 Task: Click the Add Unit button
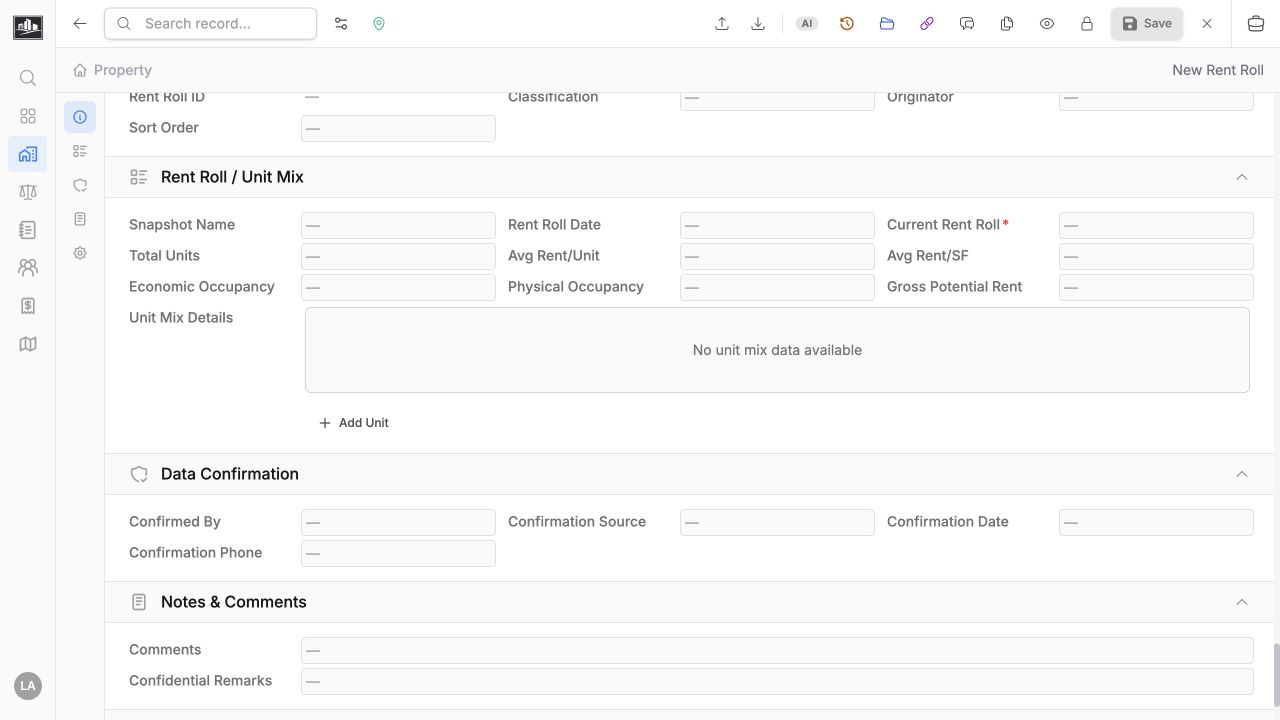[353, 423]
